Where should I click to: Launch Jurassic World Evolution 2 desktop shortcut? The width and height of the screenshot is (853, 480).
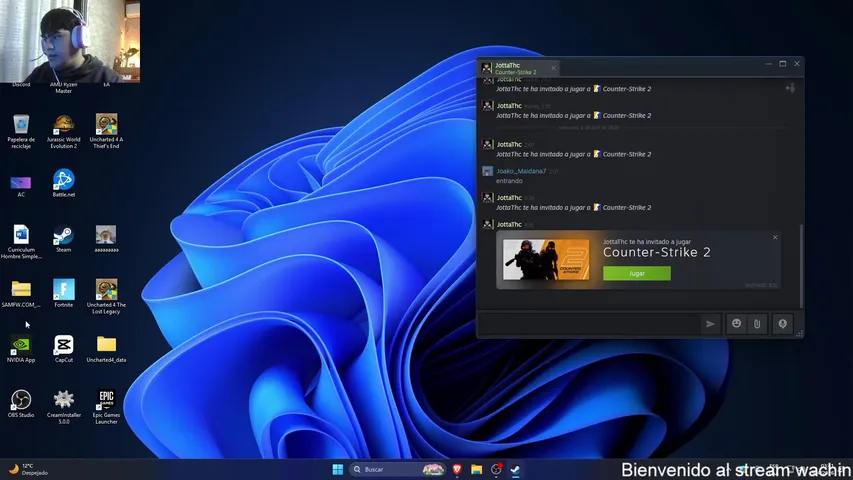point(64,131)
